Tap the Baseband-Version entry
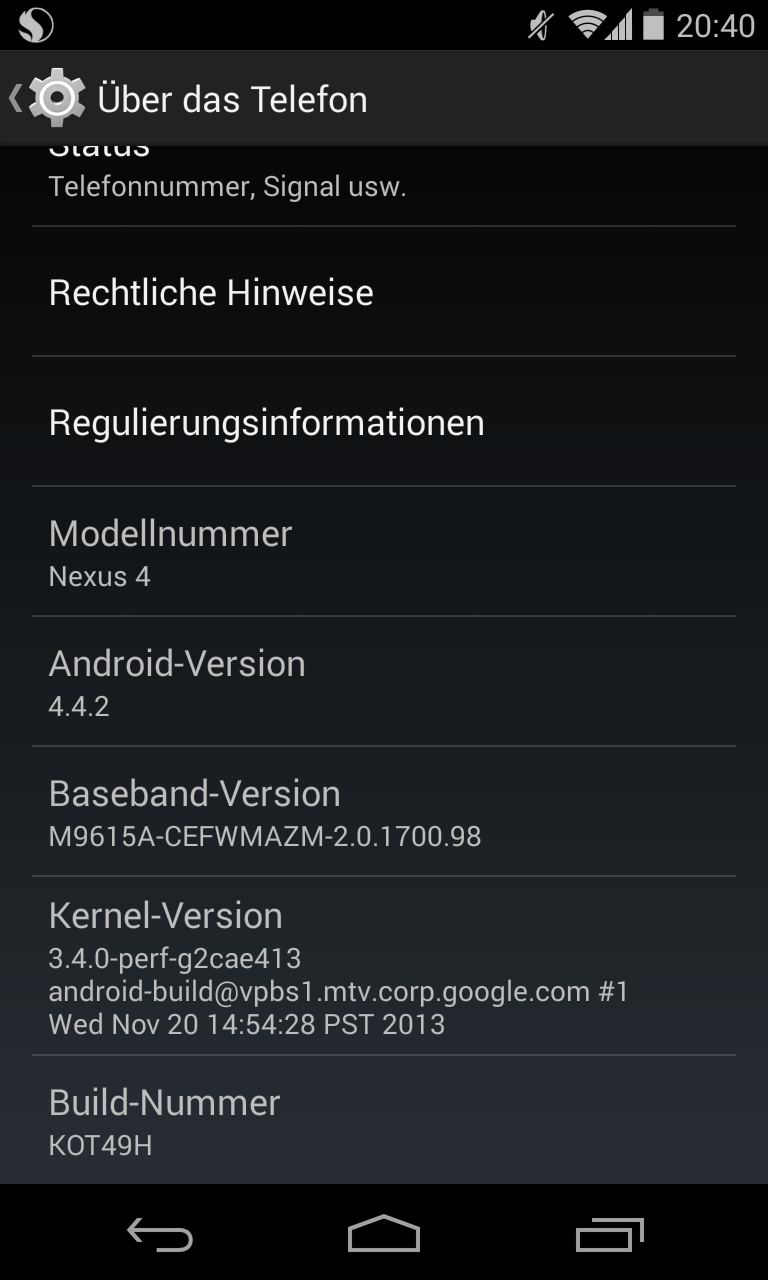Screen dimensions: 768x1280 point(384,812)
